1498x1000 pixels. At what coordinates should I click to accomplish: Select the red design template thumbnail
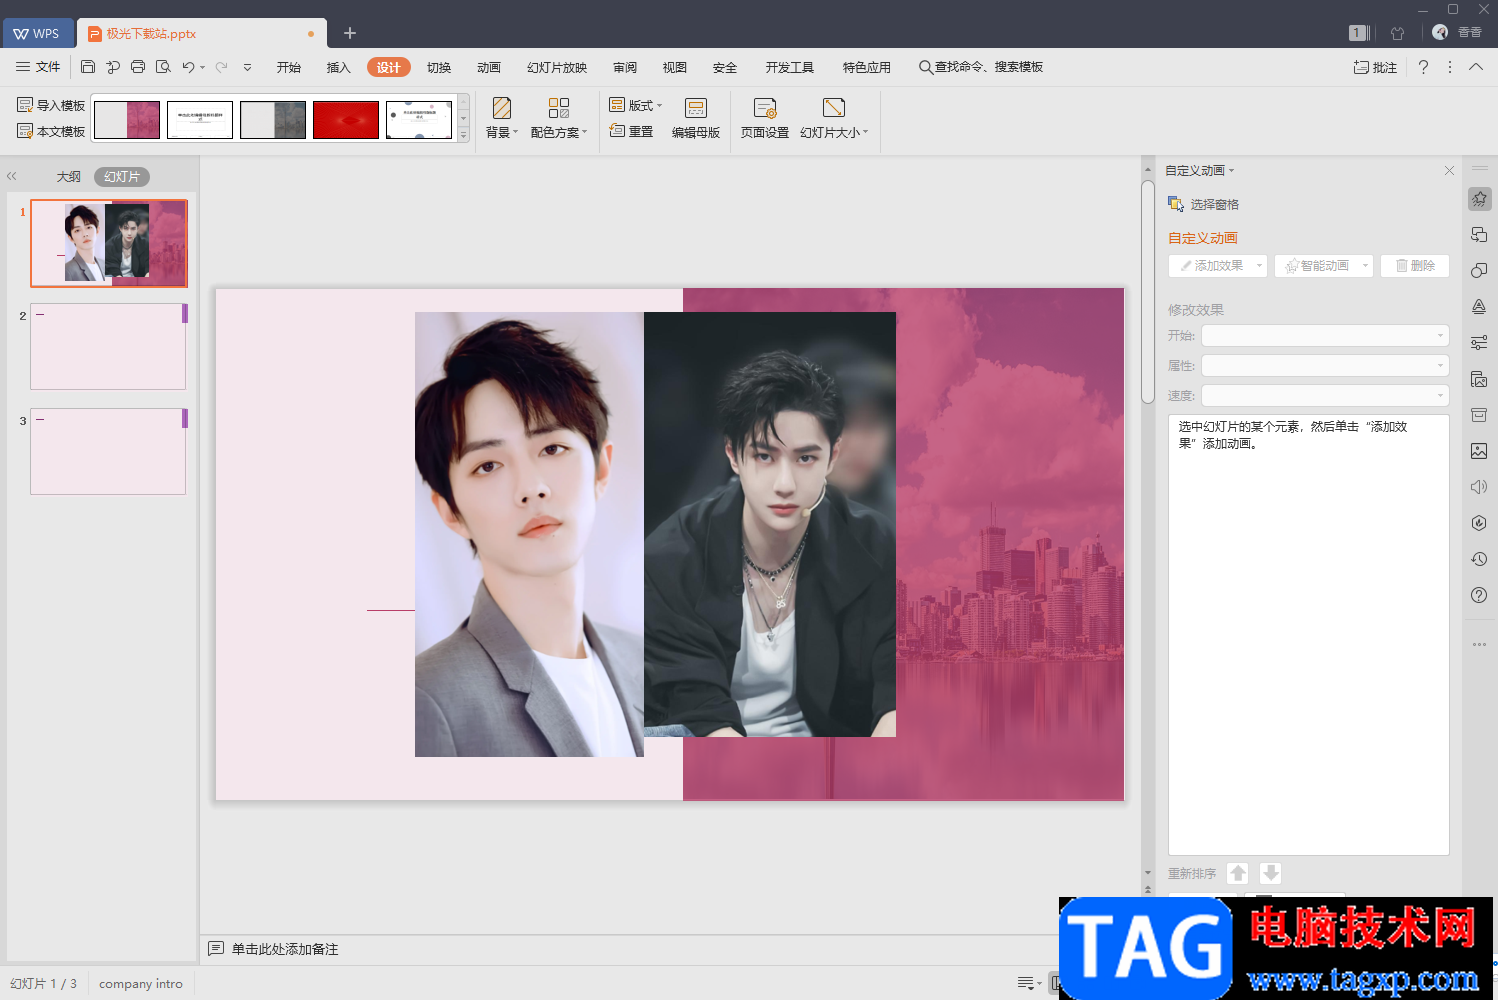[346, 120]
